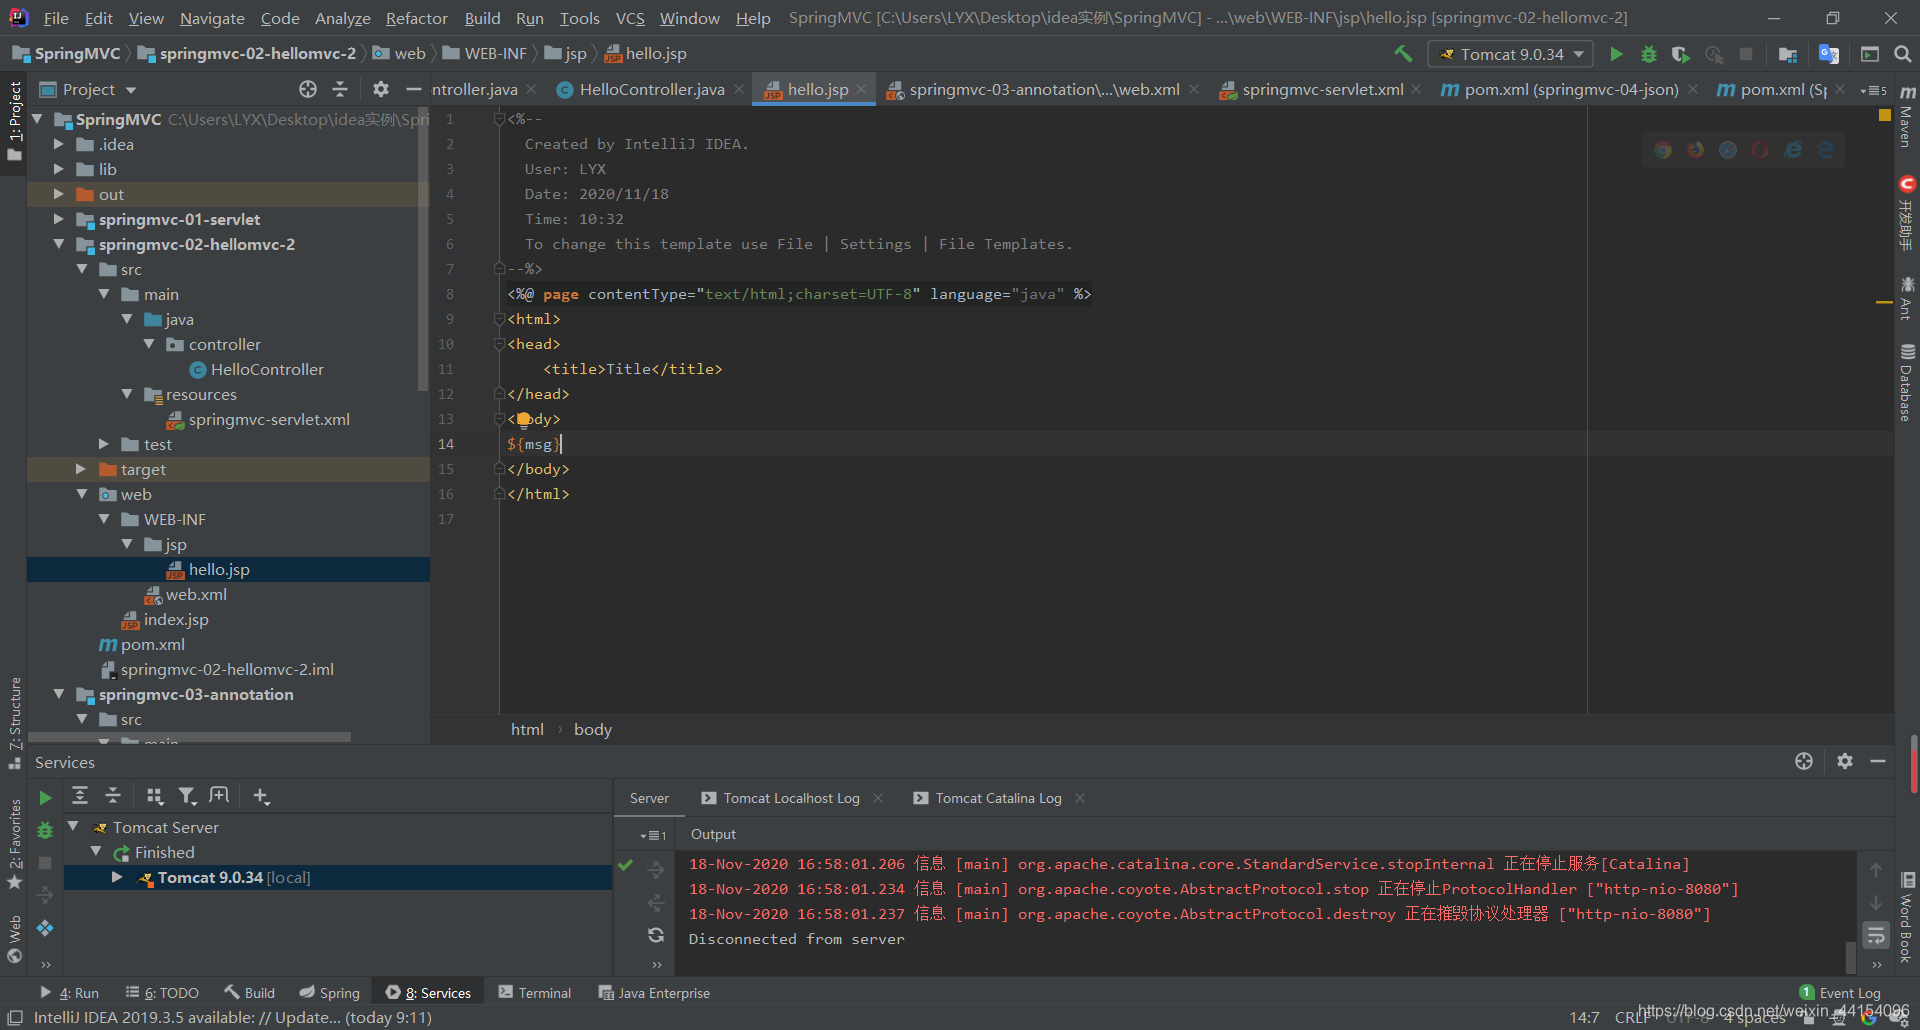Click Run in the Services left toolbar
Image resolution: width=1920 pixels, height=1030 pixels.
[x=45, y=798]
